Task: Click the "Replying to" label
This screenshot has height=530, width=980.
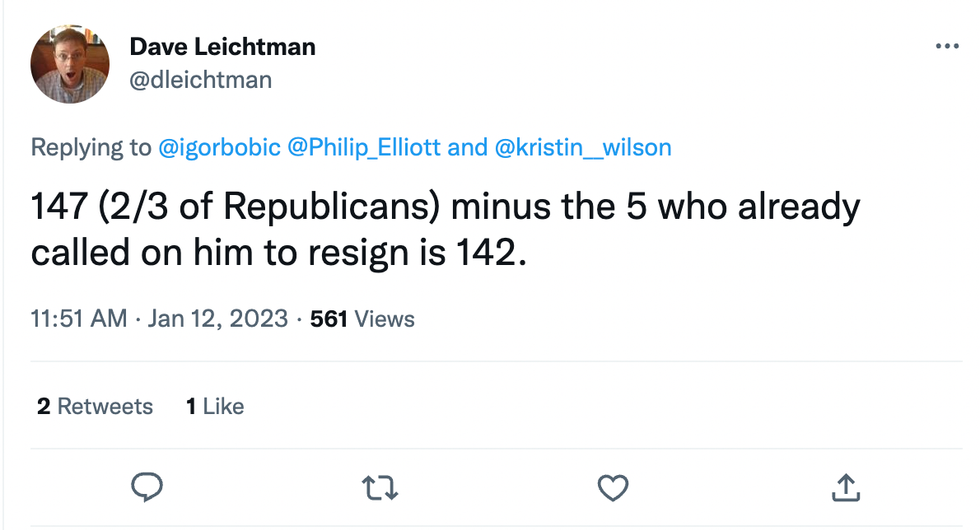Action: (x=91, y=148)
